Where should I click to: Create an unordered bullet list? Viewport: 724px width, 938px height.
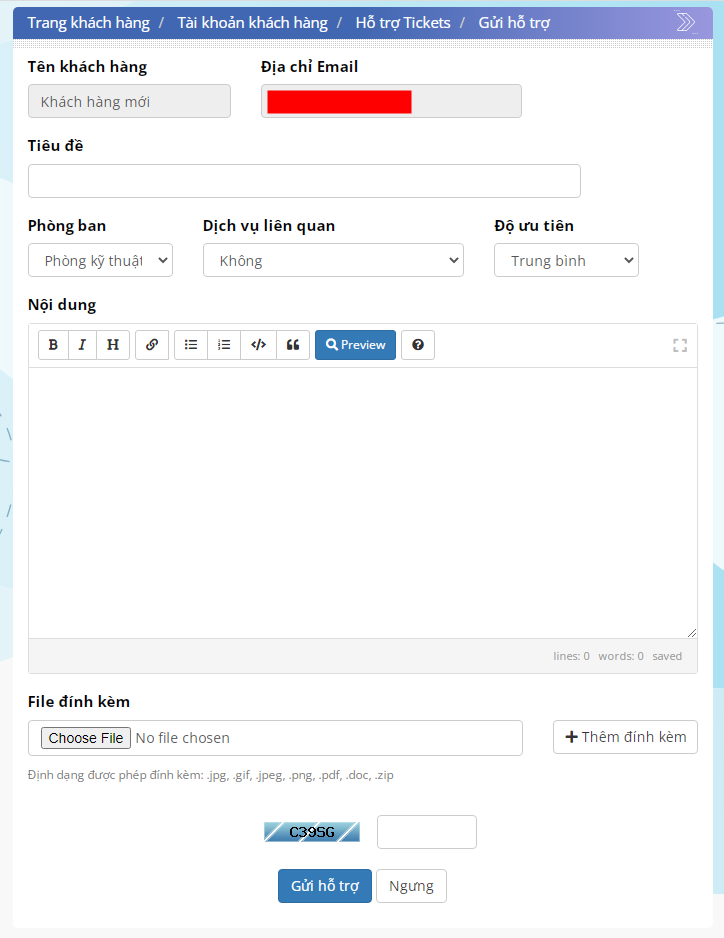tap(191, 345)
